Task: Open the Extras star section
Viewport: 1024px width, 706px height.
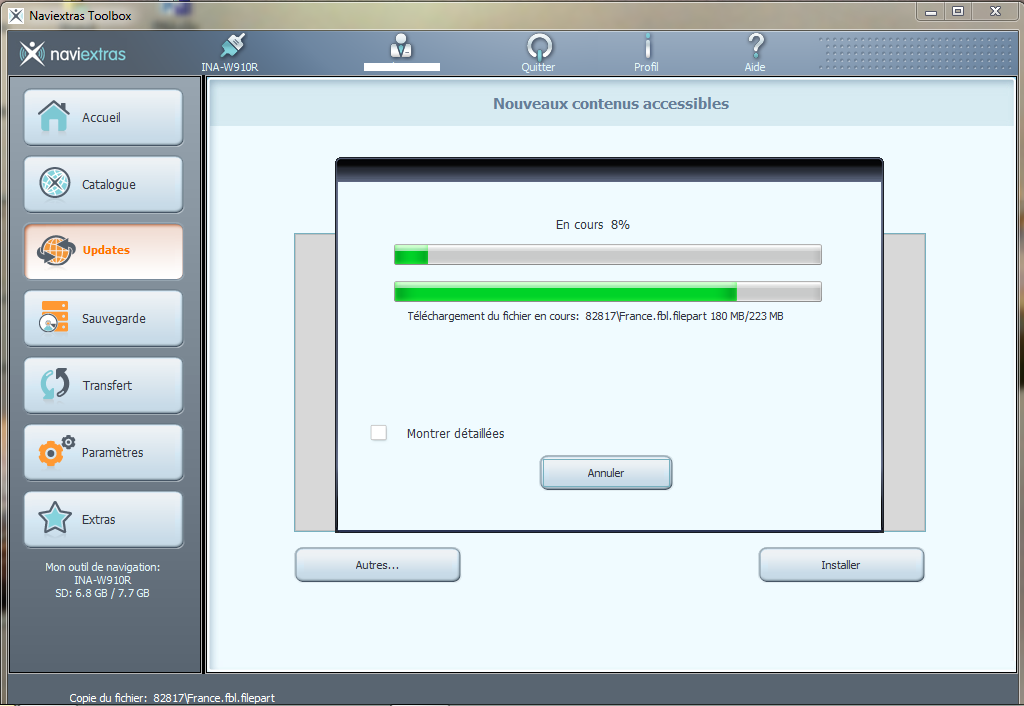Action: 103,520
